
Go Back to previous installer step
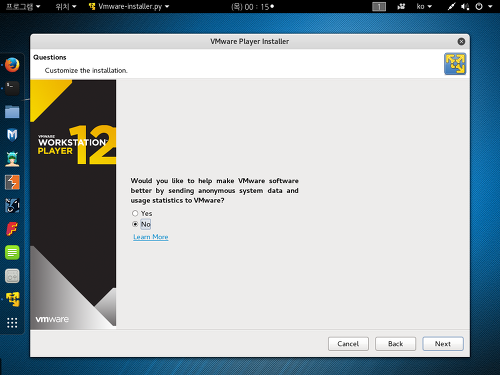[395, 344]
